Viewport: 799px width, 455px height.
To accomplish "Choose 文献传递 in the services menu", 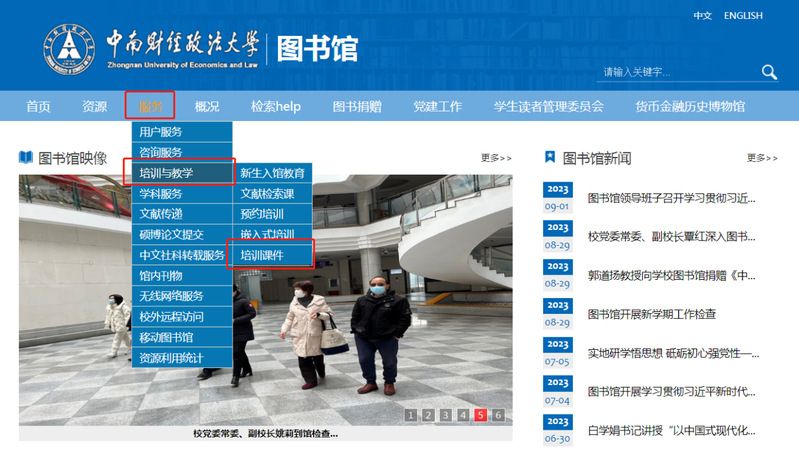I will [x=161, y=214].
